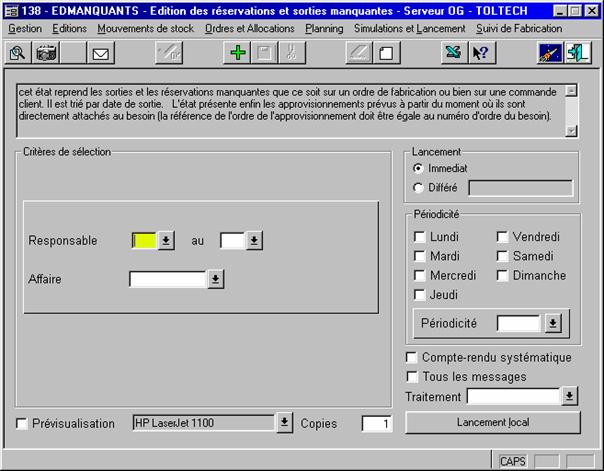Click the green plus add icon
The width and height of the screenshot is (604, 471).
point(237,53)
